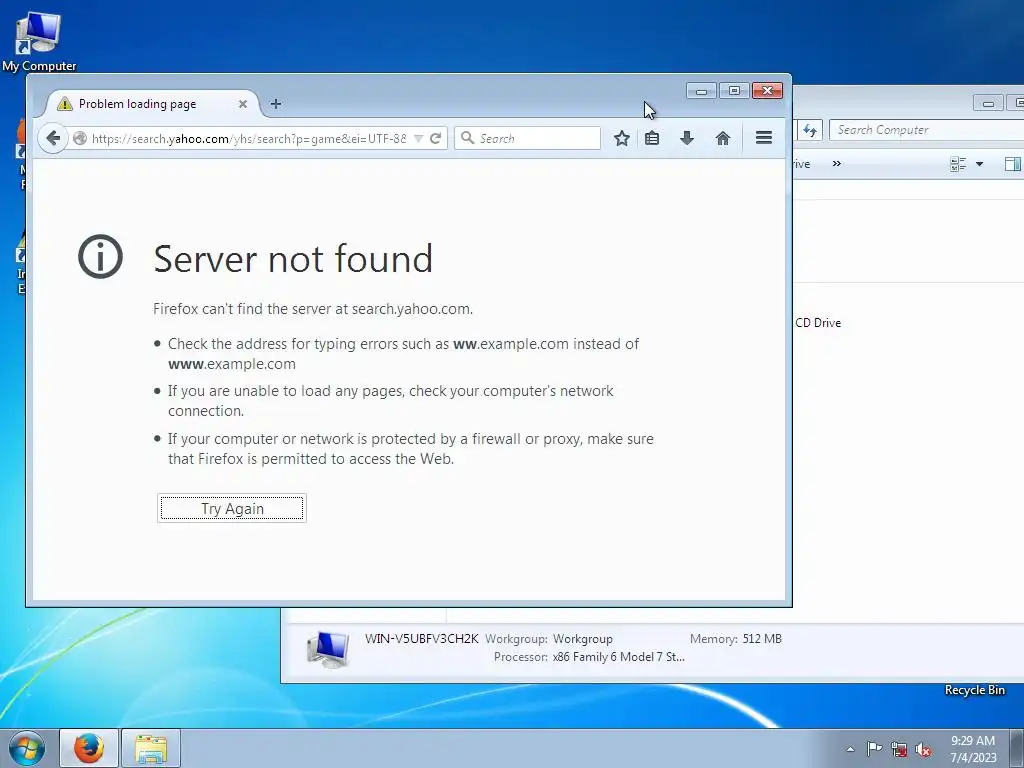Click the globe site identity icon
Screen dimensions: 1024x768
tap(80, 138)
